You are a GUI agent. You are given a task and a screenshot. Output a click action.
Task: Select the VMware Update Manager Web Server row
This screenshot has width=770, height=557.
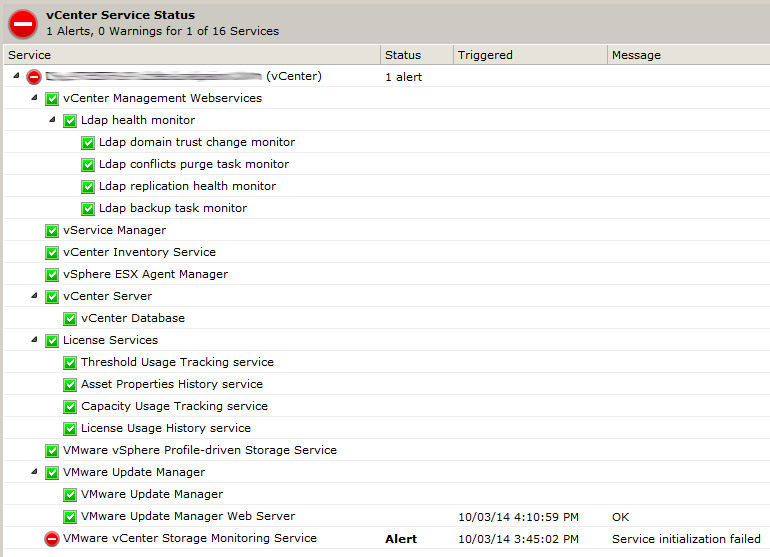(387, 516)
